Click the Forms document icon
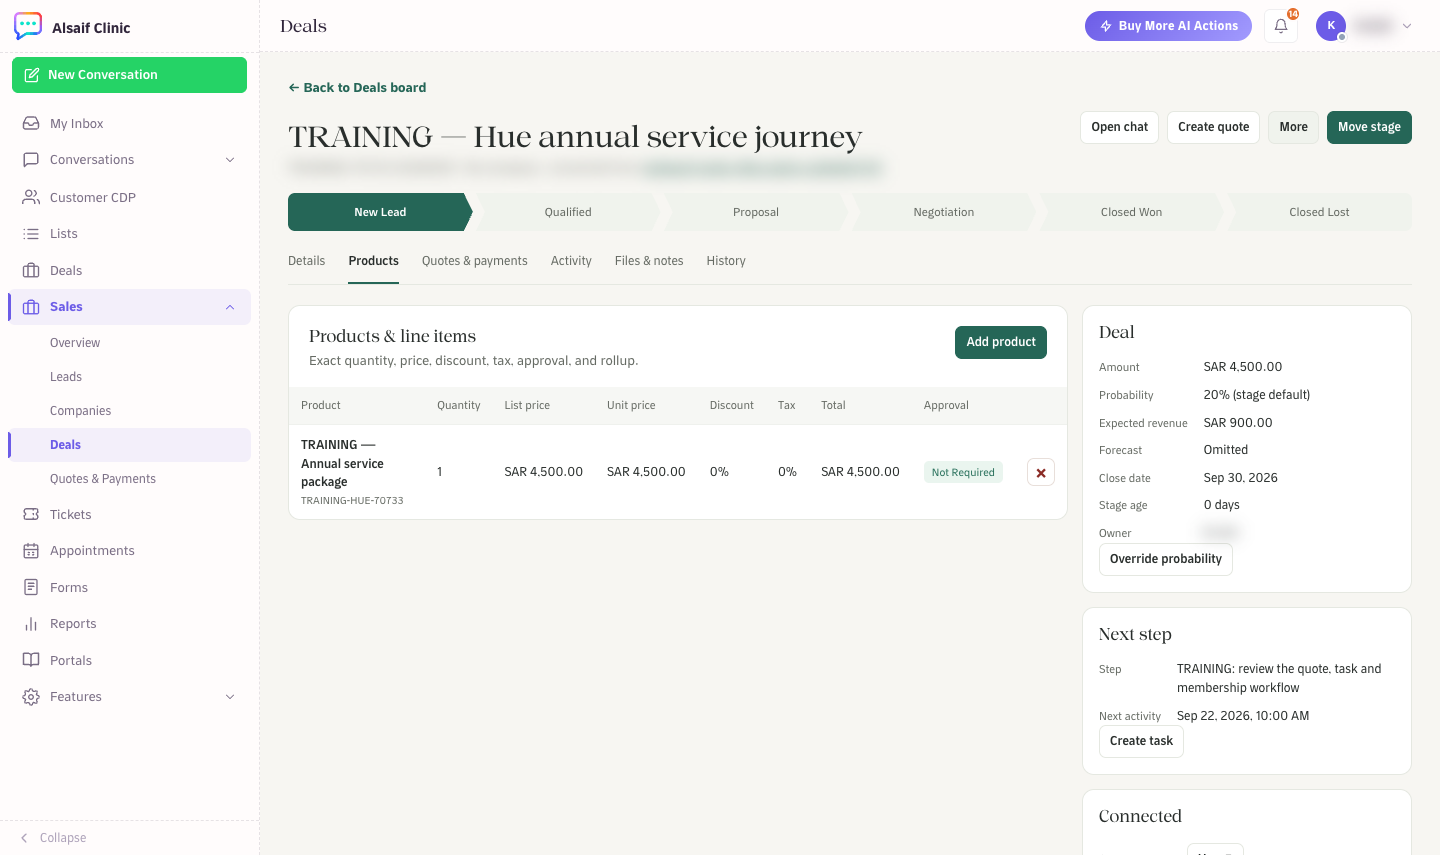Screen dimensions: 1440x855 click(31, 588)
